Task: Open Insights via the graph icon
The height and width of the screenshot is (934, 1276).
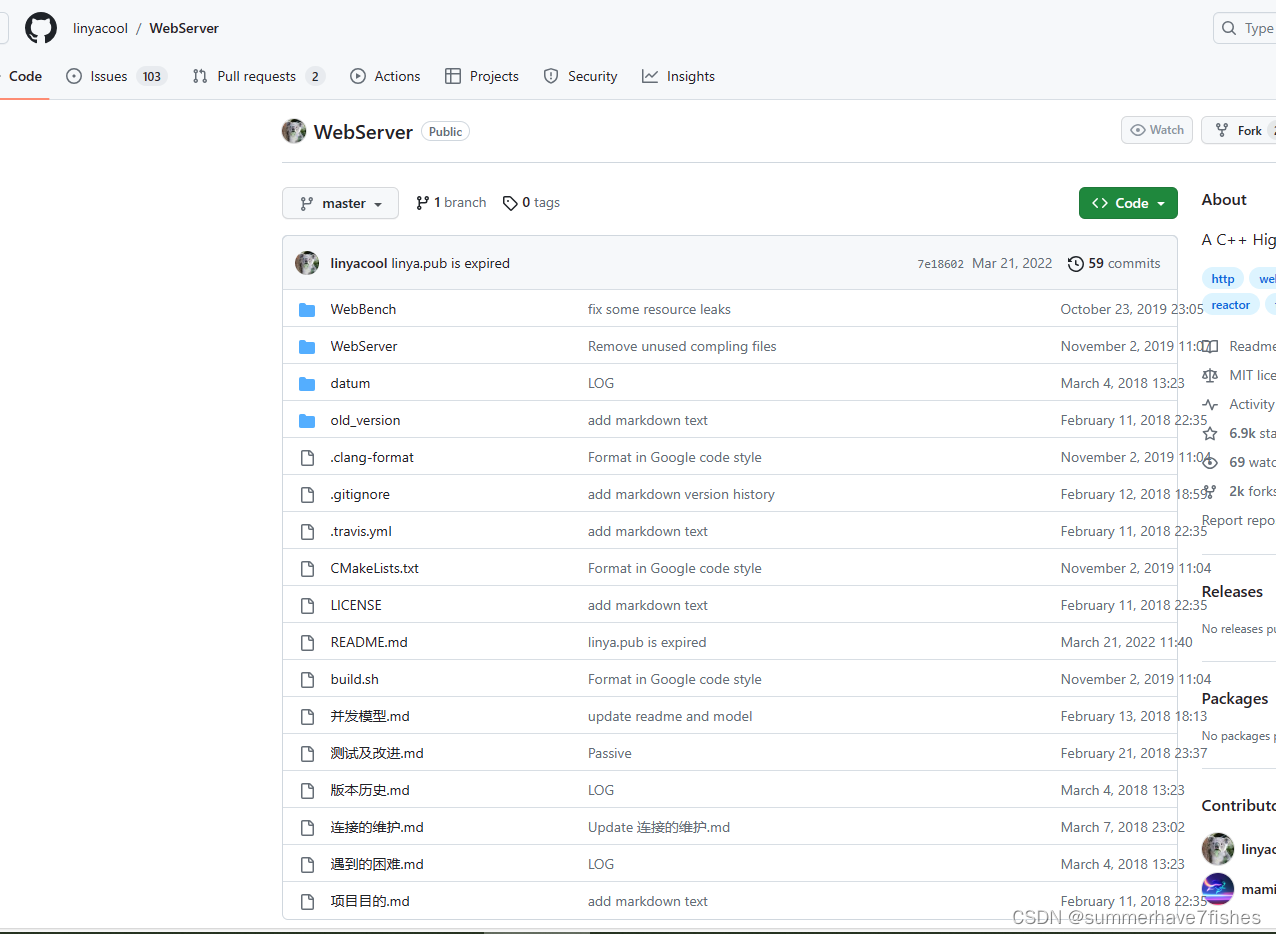Action: (x=651, y=76)
